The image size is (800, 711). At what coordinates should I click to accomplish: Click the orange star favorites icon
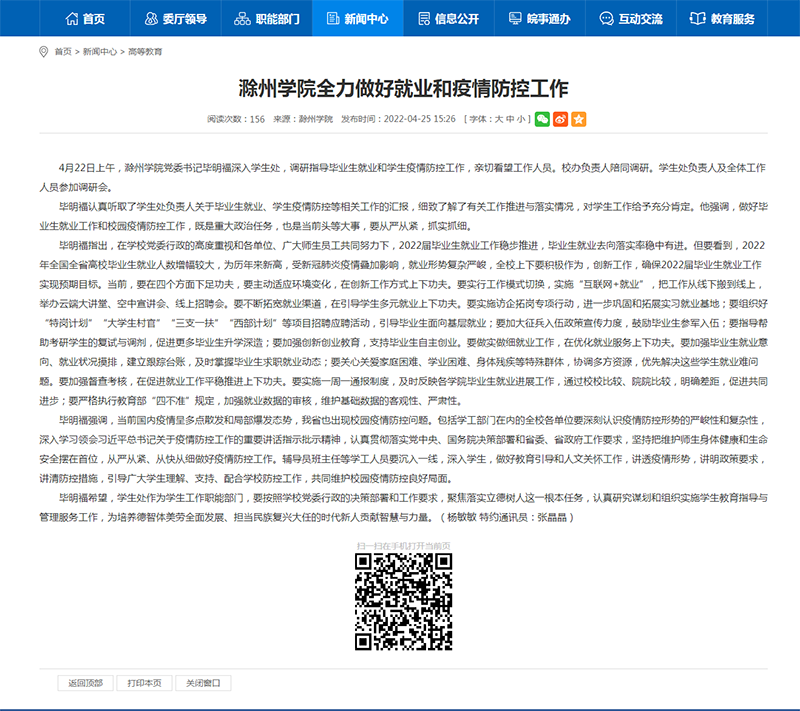point(579,119)
